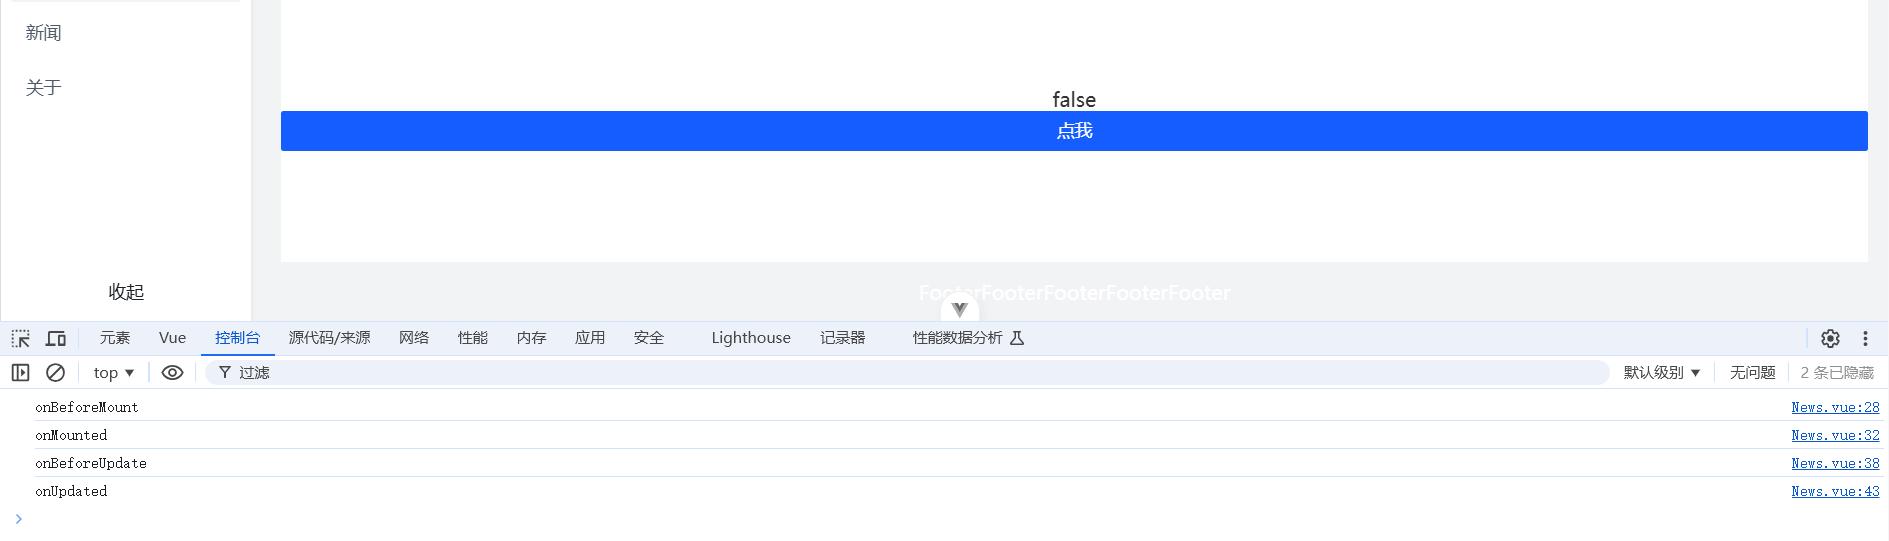The height and width of the screenshot is (541, 1889).
Task: Open the 安全 tab
Action: pyautogui.click(x=649, y=338)
